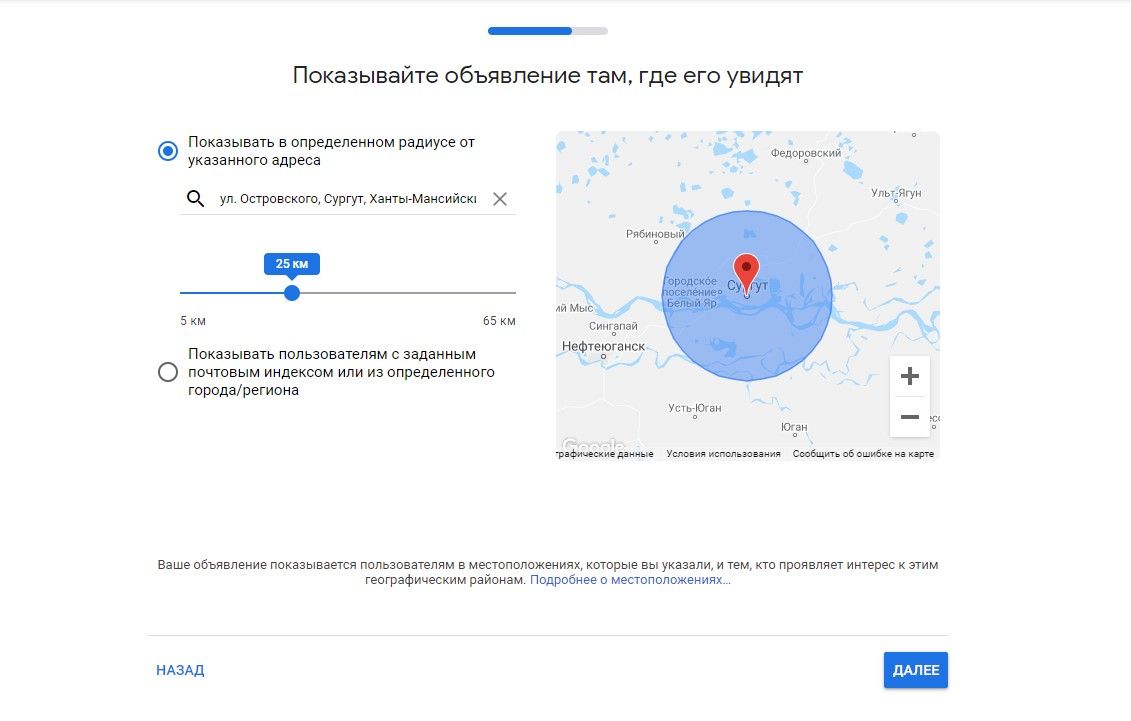1131x721 pixels.
Task: Click Сообщить об ошибке на карте
Action: (863, 452)
